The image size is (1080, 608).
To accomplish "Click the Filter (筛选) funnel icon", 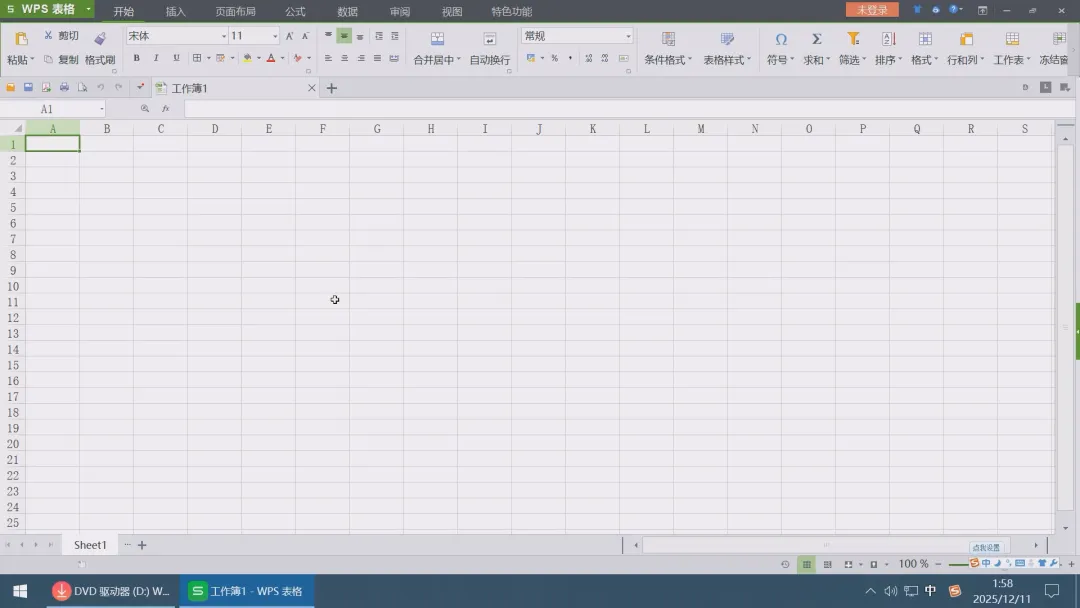I will click(x=853, y=39).
